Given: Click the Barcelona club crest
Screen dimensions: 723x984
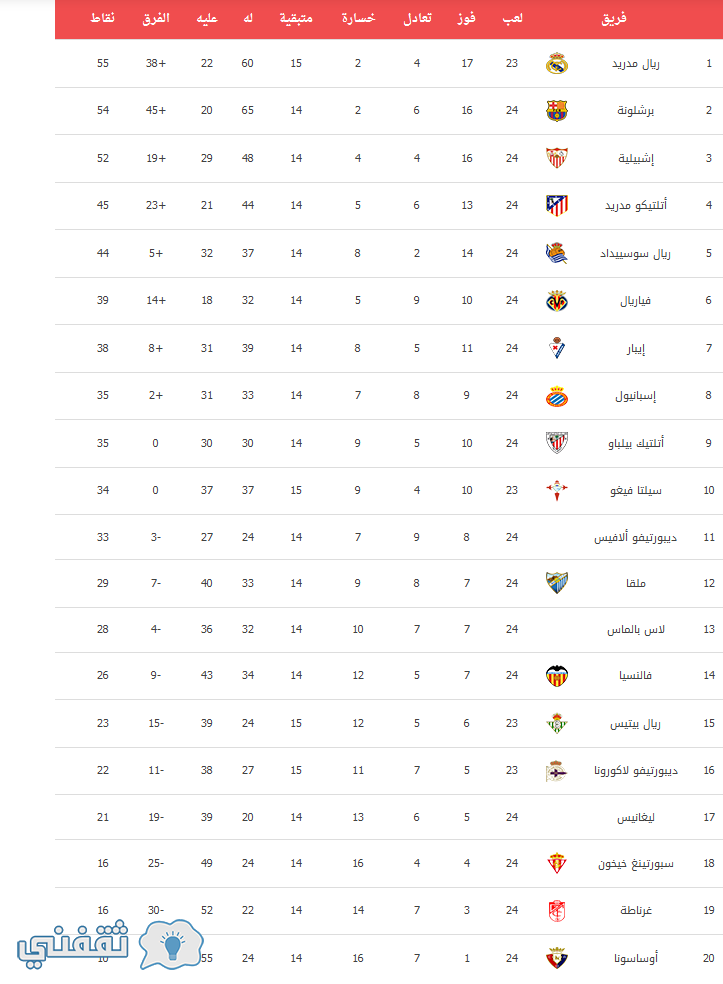Looking at the screenshot, I should [557, 110].
